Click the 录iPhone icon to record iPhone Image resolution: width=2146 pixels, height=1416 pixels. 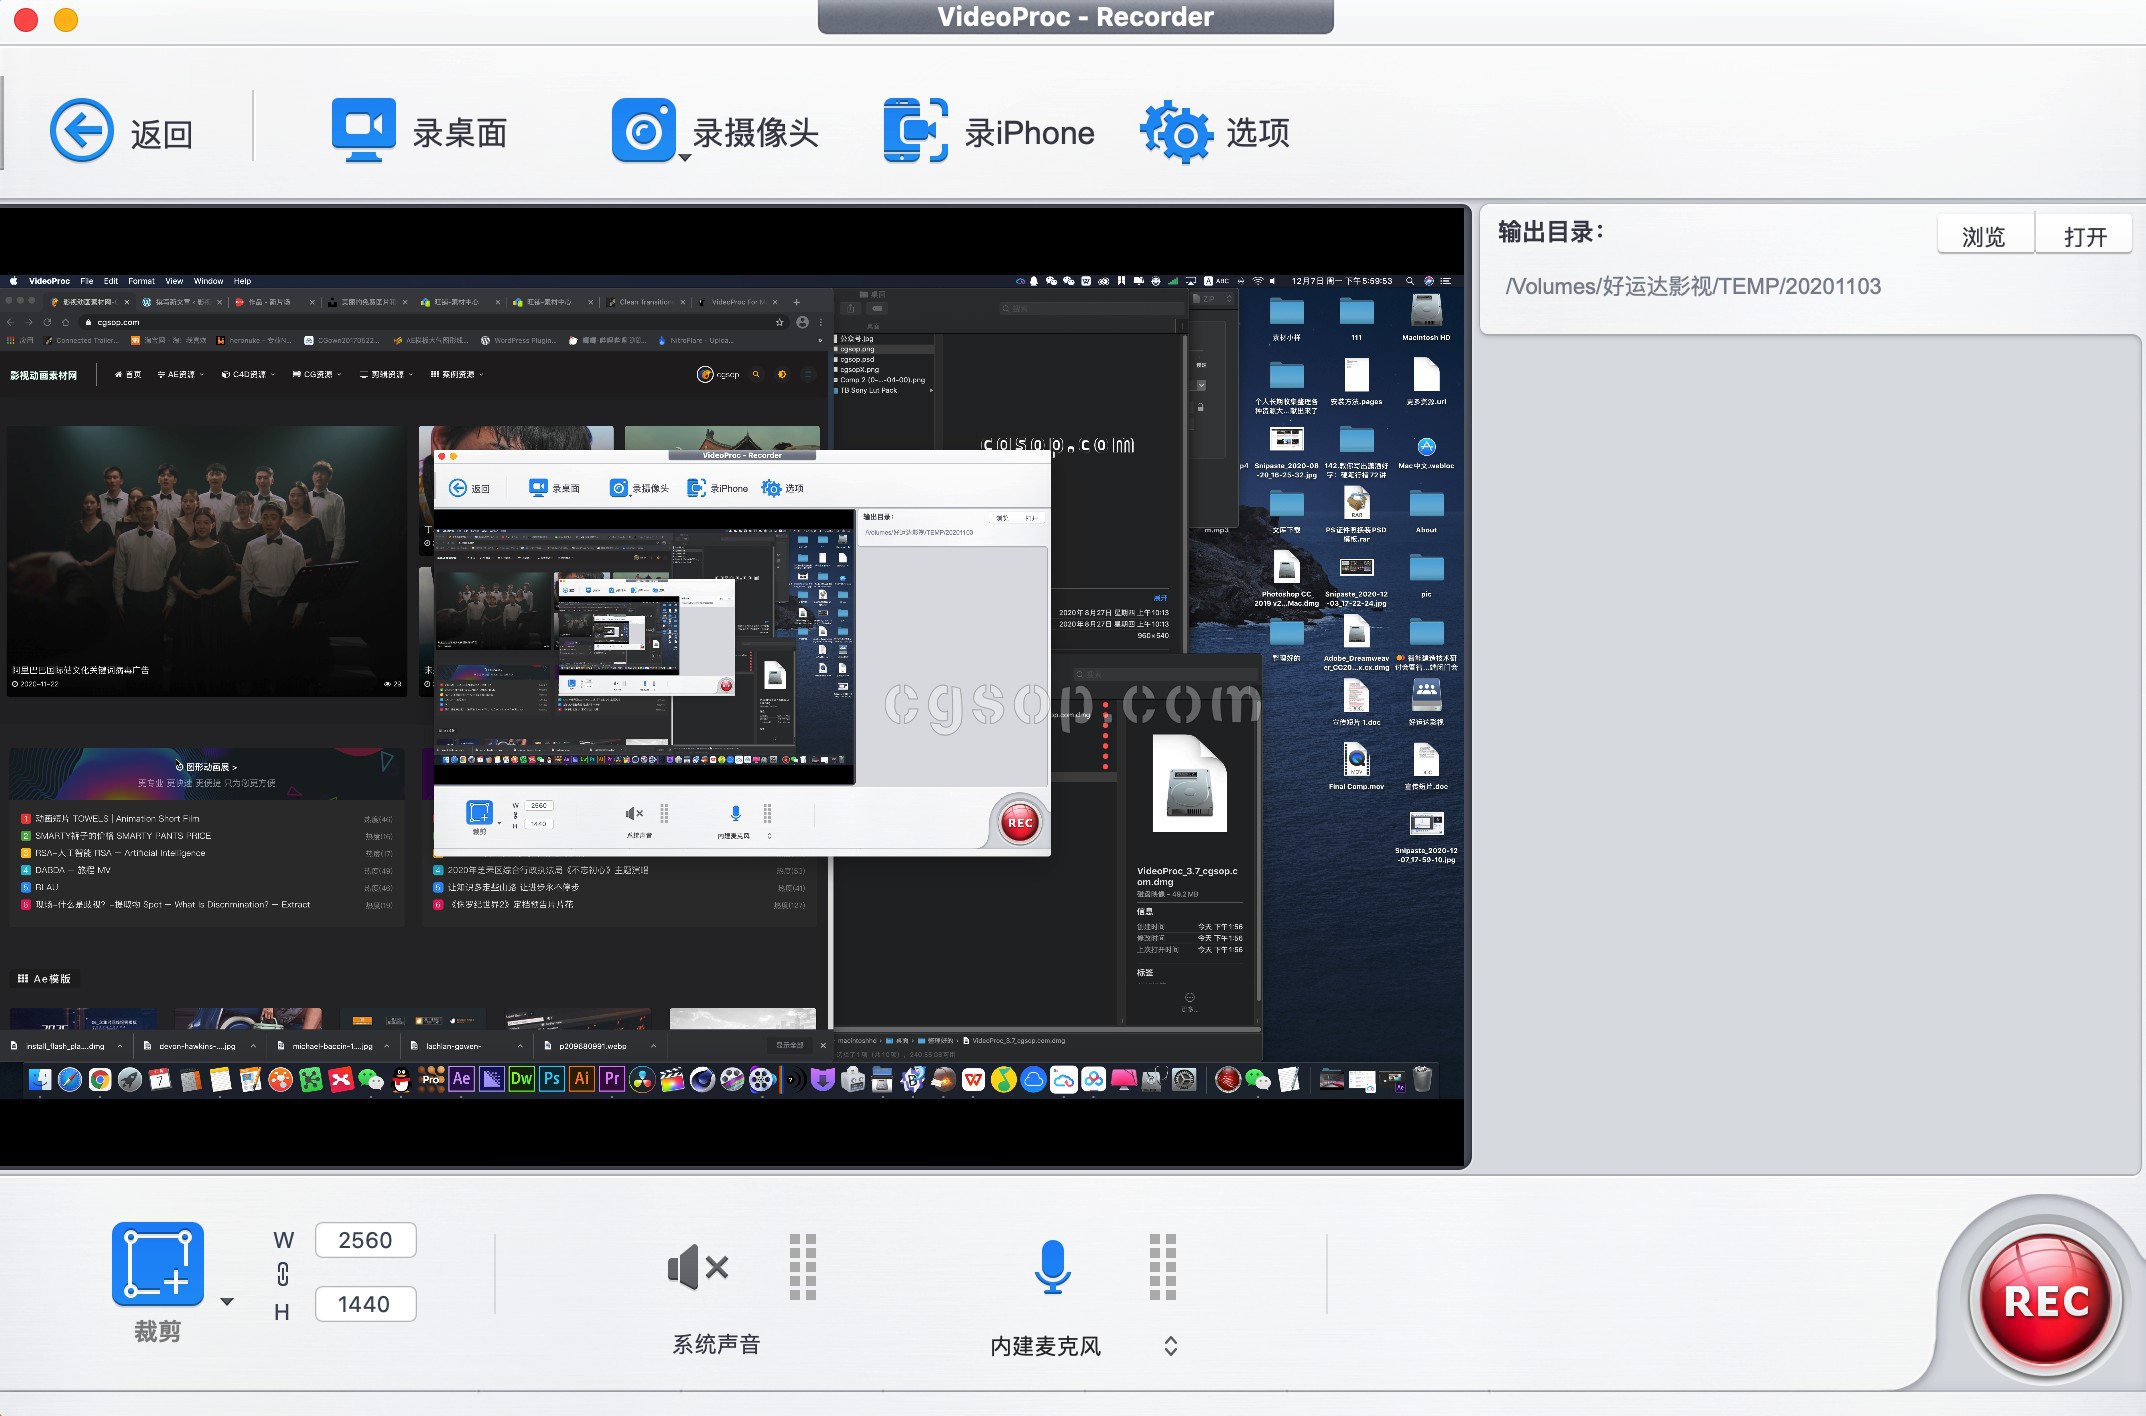pos(985,133)
